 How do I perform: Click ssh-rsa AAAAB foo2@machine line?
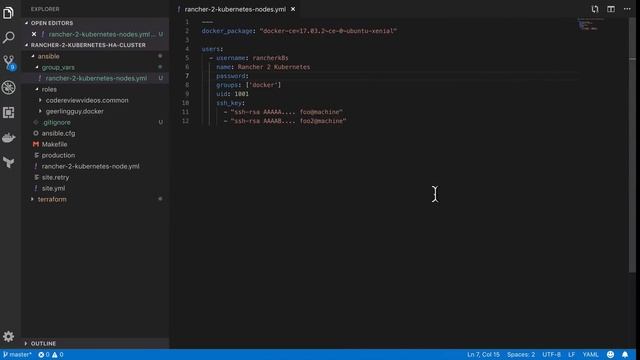(285, 121)
